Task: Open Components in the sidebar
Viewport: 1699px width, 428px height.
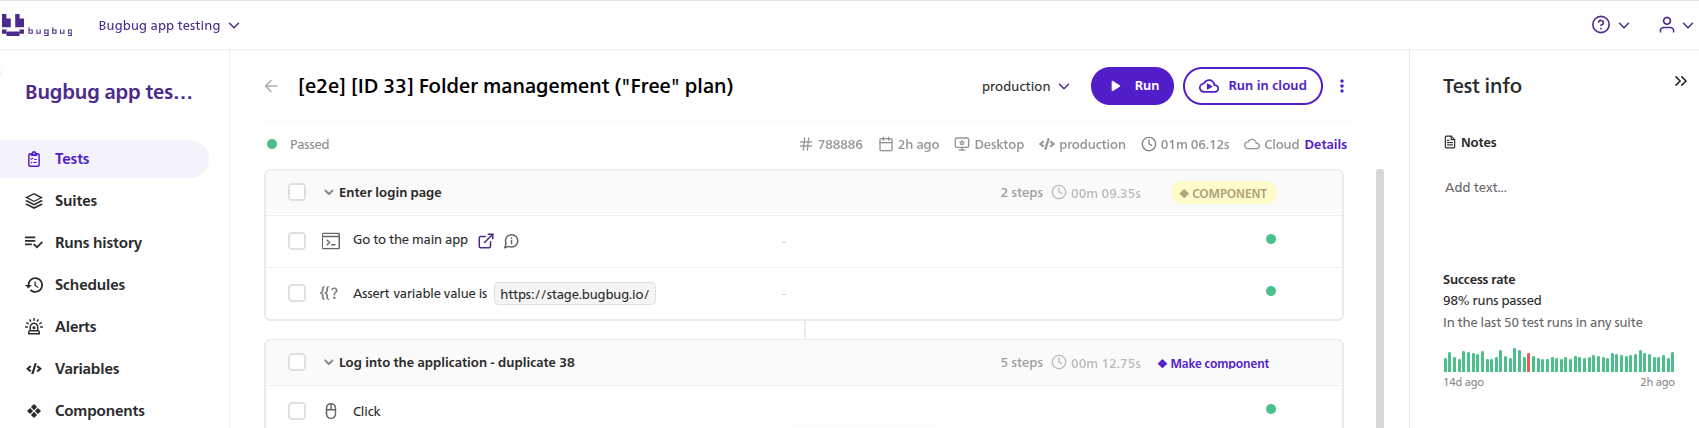Action: (x=99, y=411)
